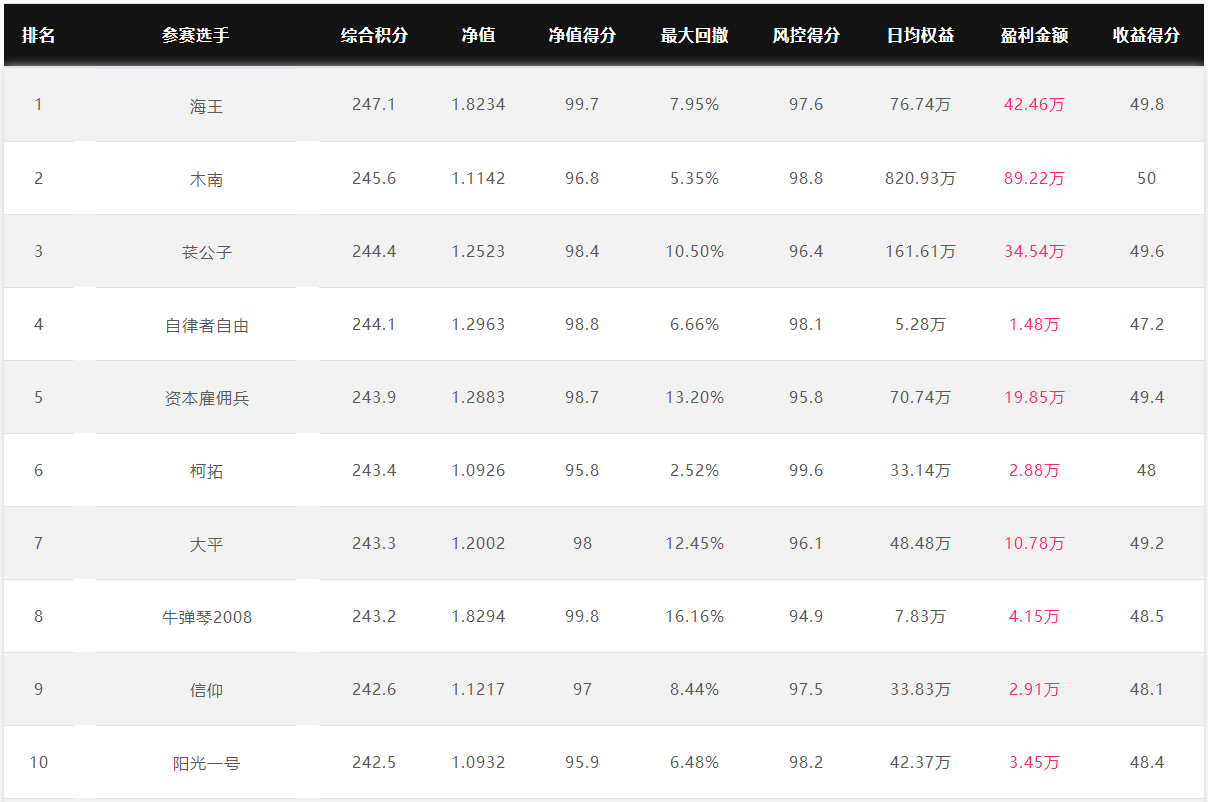
Task: Select the 排名 column header
Action: tap(38, 35)
